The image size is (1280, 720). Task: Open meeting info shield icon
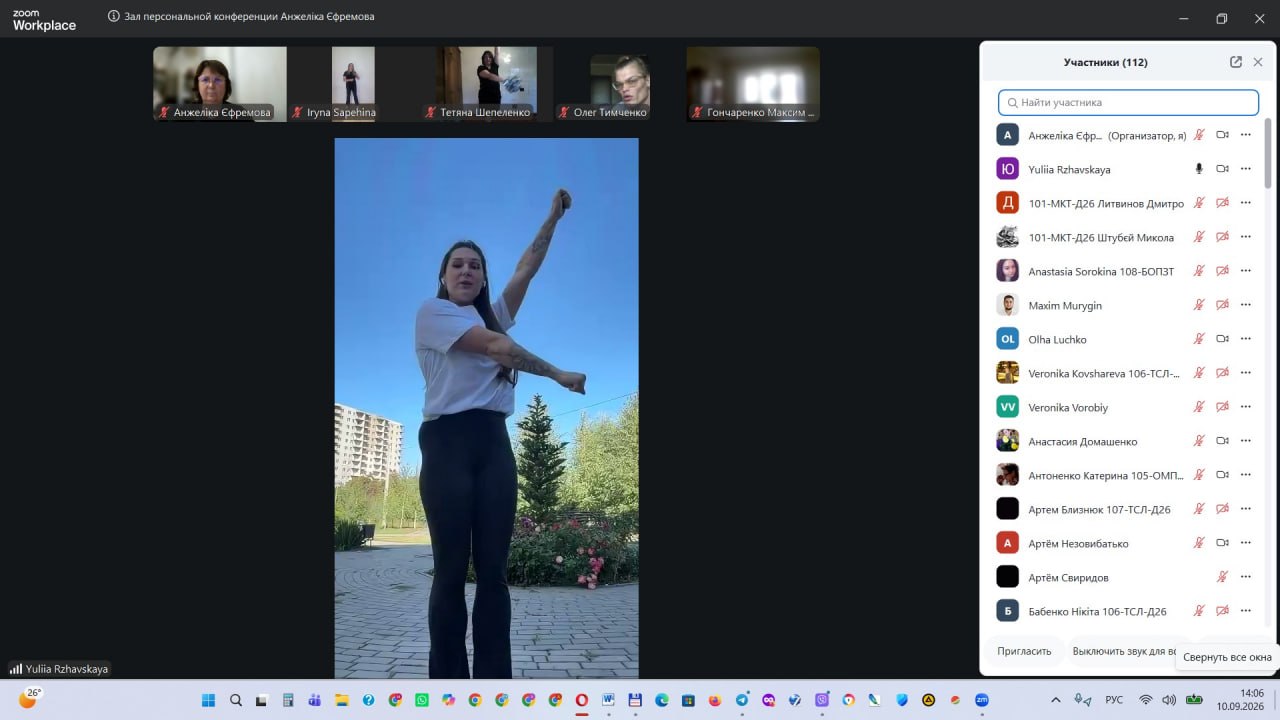115,18
